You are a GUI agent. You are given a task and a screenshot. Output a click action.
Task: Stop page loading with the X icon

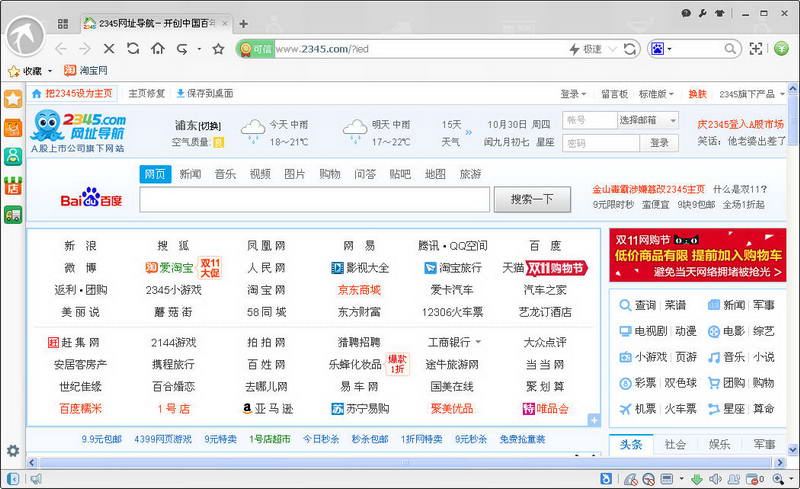(x=109, y=49)
